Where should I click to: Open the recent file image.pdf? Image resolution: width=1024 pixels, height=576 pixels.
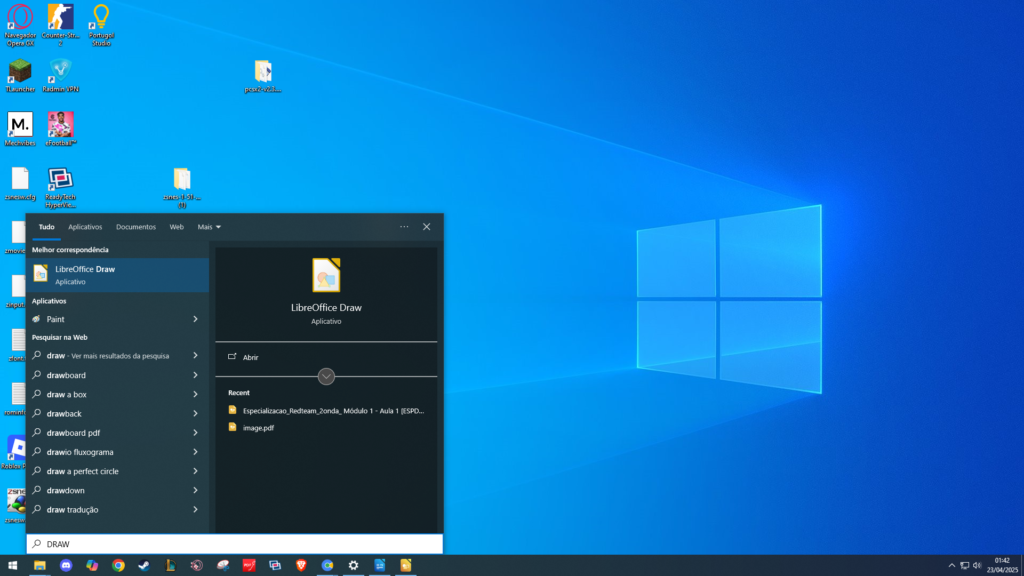259,428
